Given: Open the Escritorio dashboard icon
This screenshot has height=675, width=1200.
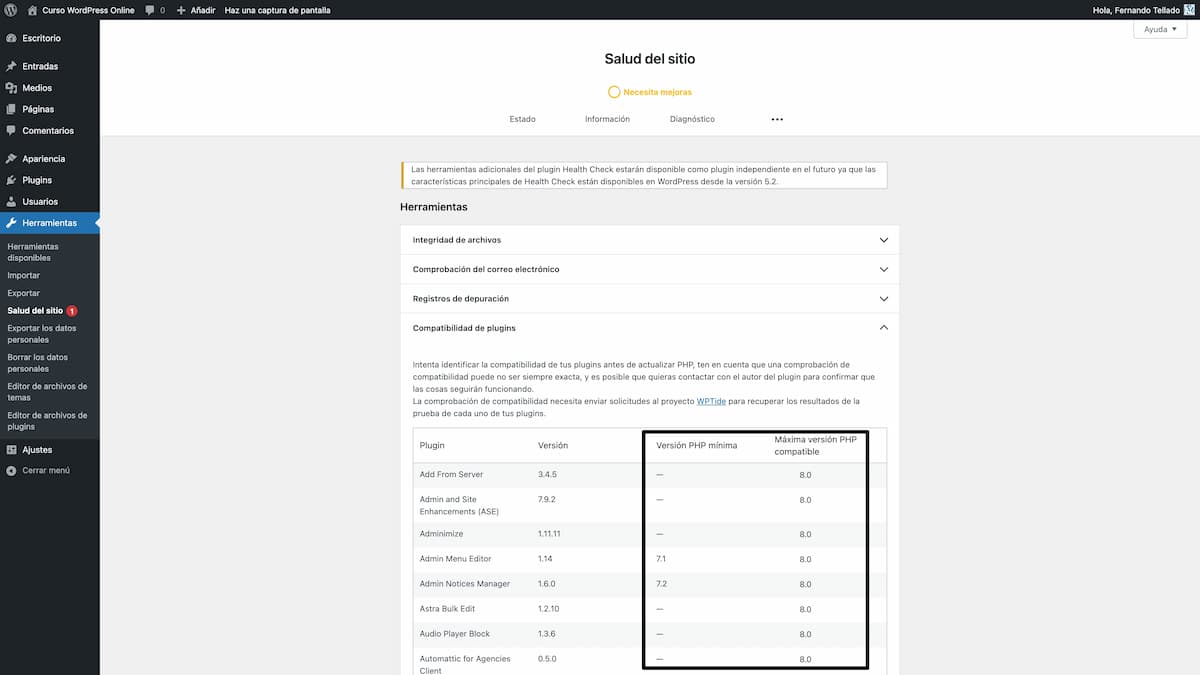Looking at the screenshot, I should point(13,38).
